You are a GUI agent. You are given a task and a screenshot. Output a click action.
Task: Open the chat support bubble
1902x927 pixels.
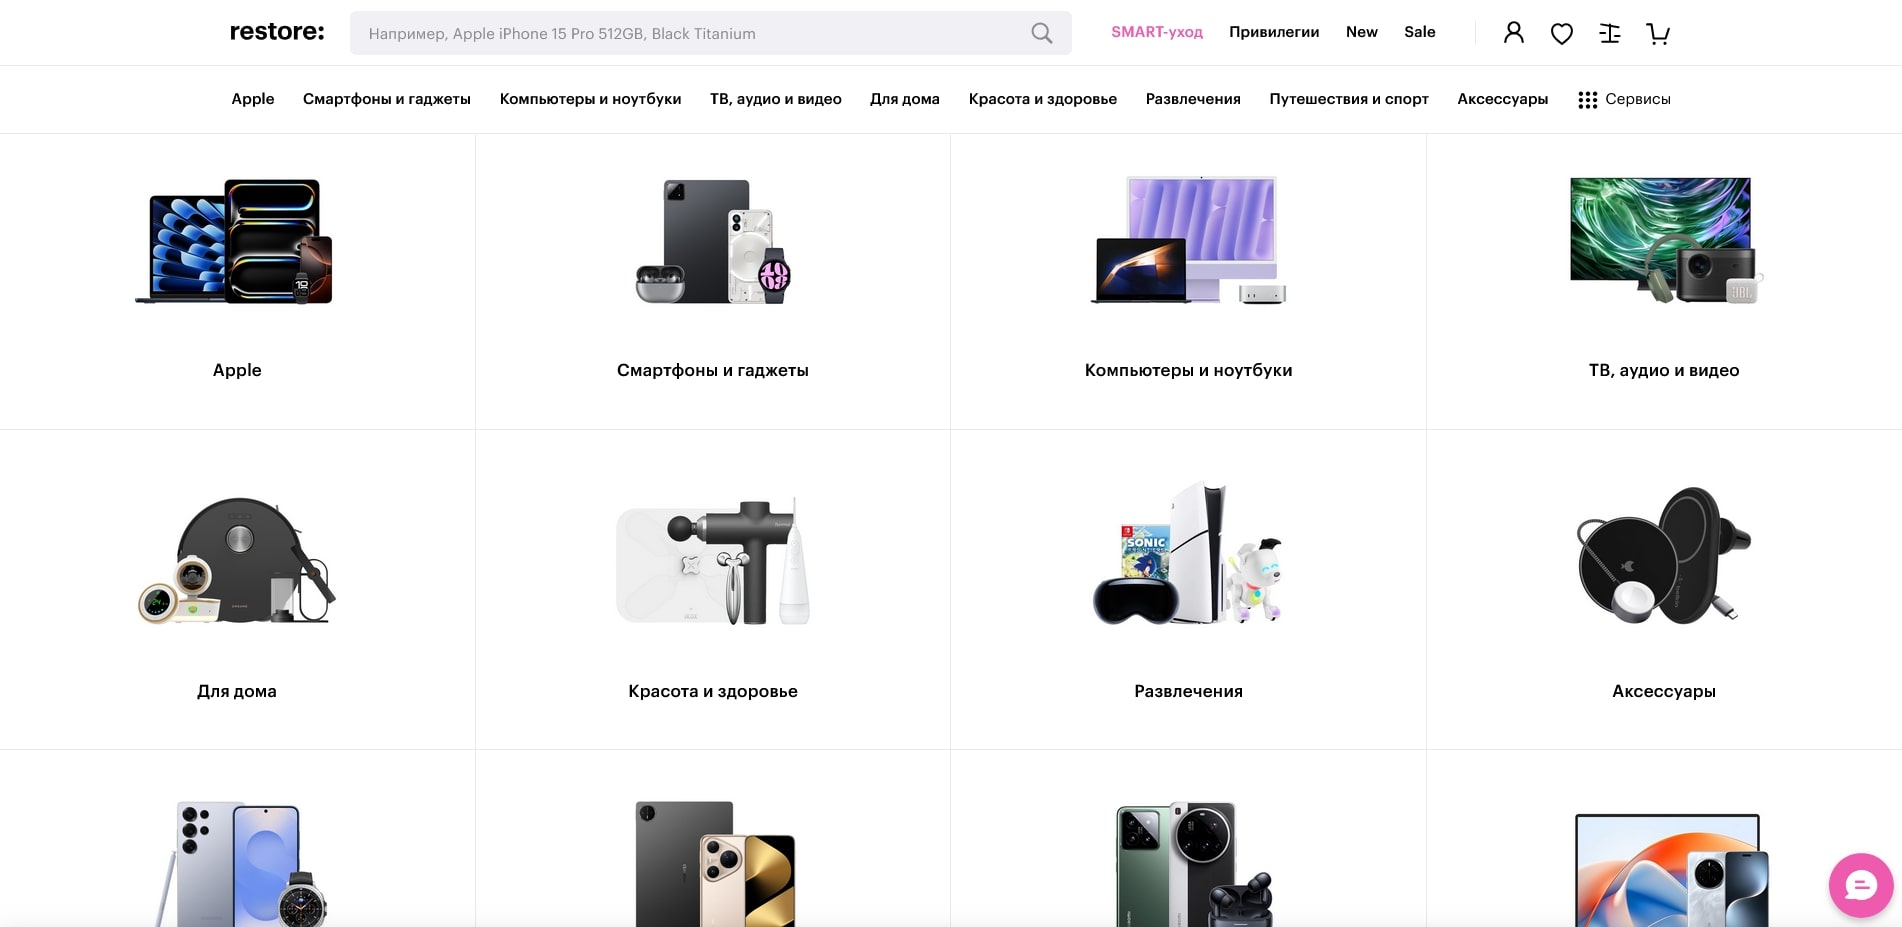tap(1860, 885)
